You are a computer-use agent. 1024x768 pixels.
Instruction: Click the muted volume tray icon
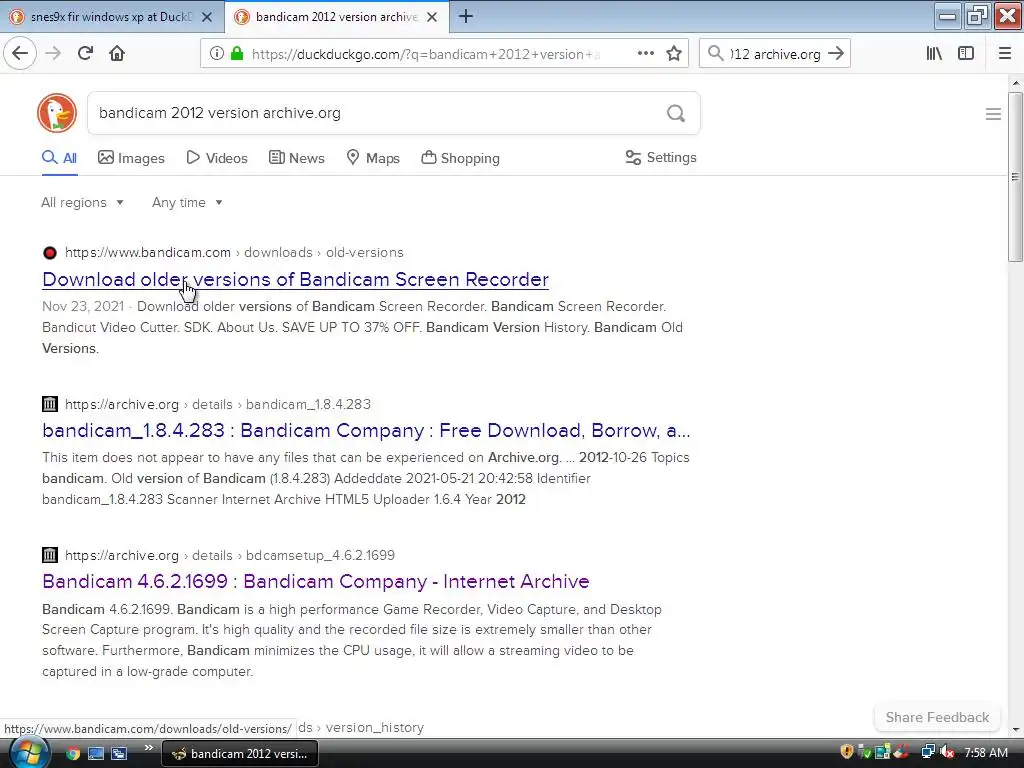tap(948, 753)
